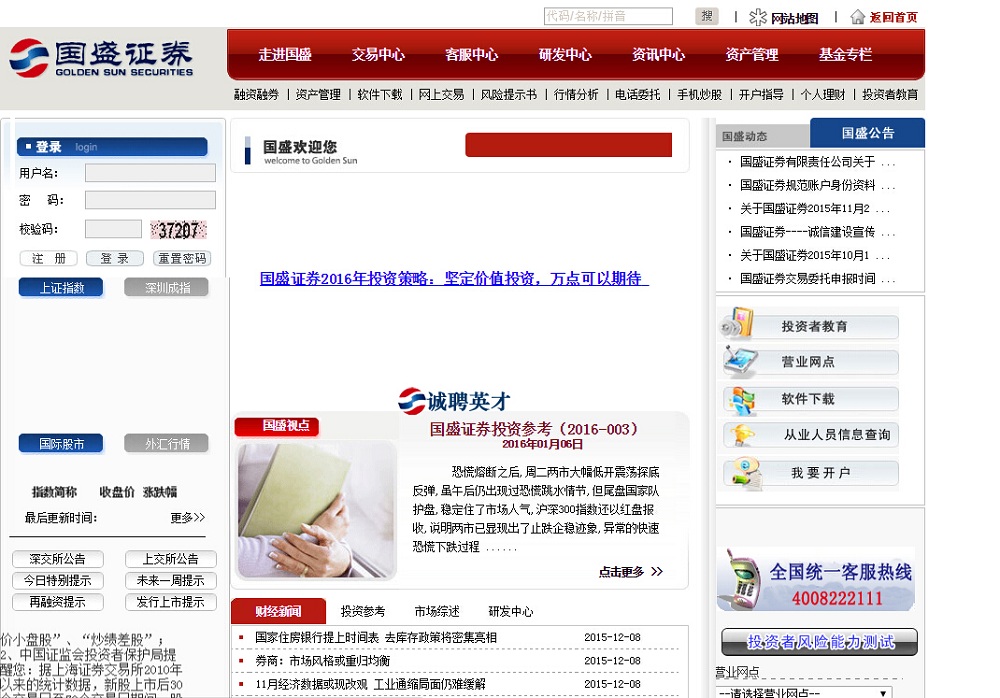
Task: Click the 注册 register button
Action: 49,258
